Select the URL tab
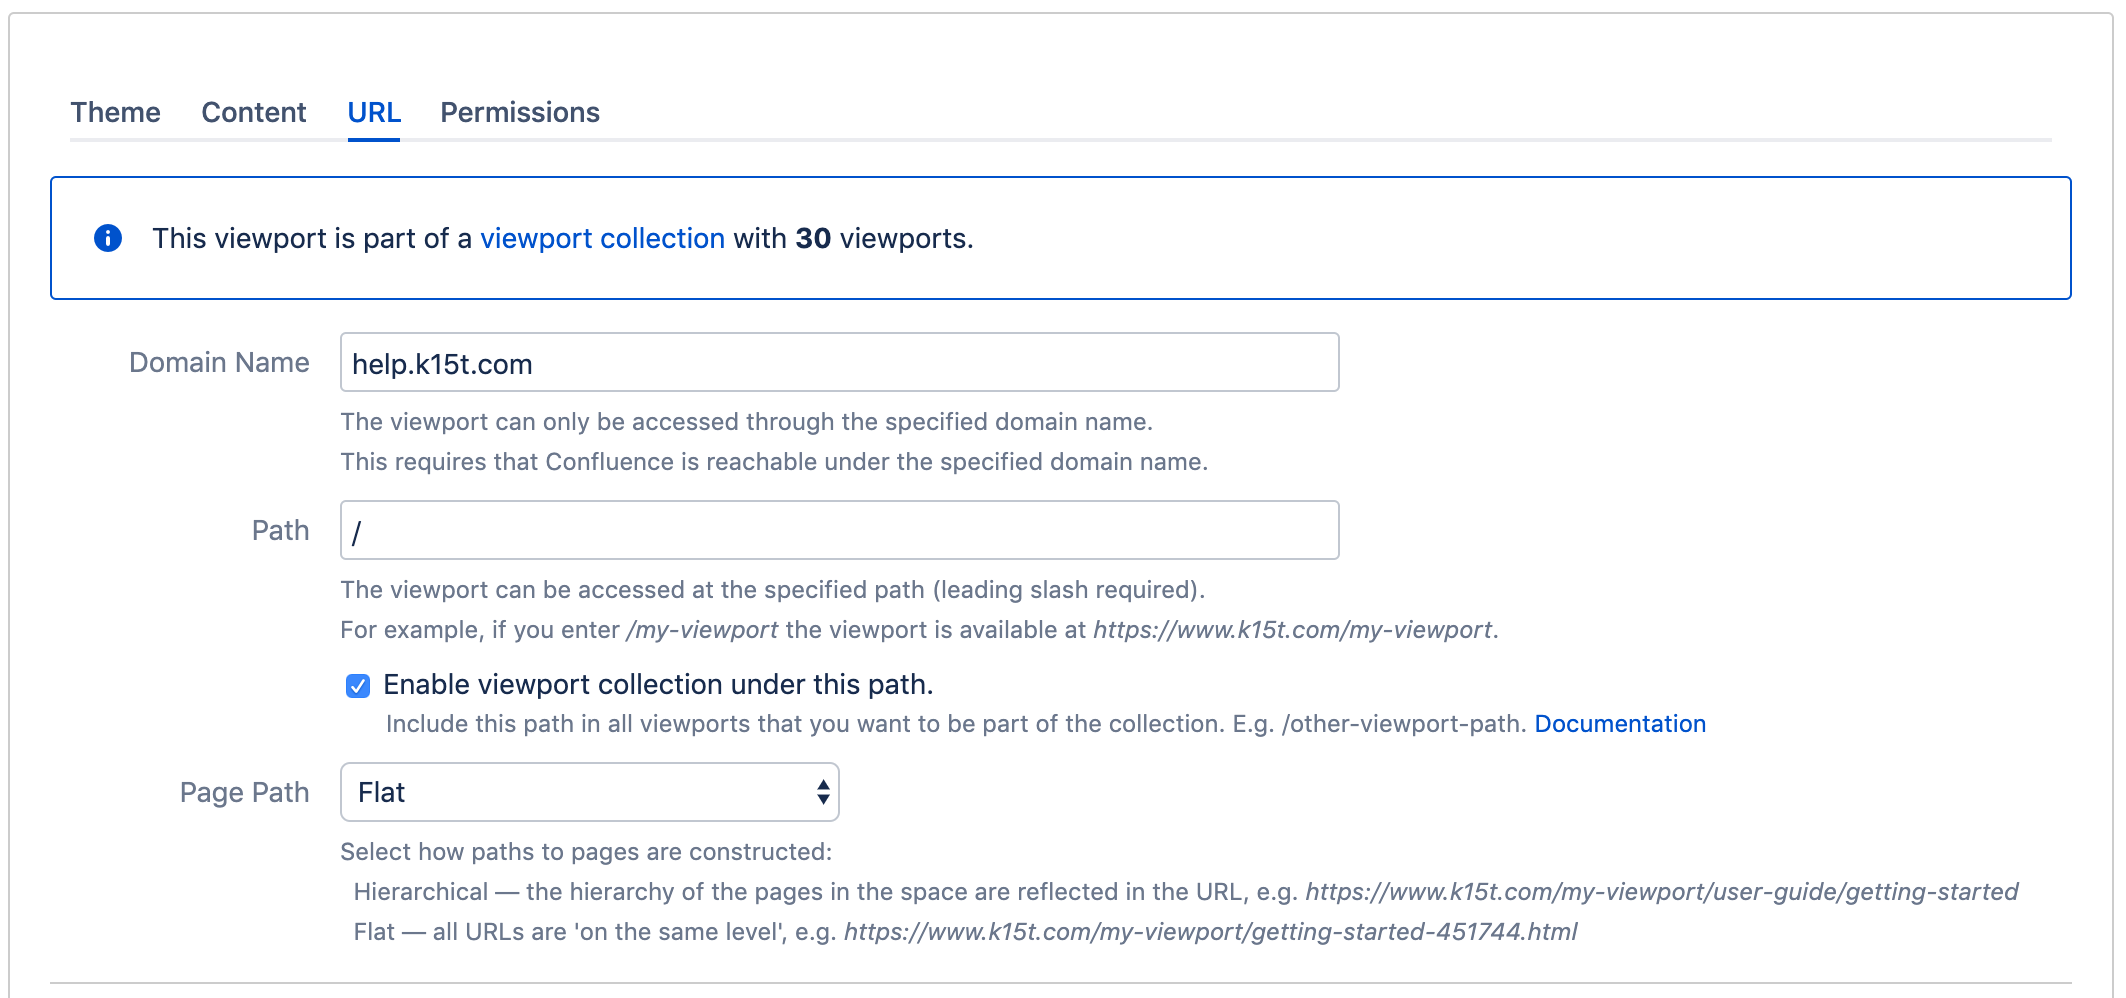 click(x=374, y=112)
